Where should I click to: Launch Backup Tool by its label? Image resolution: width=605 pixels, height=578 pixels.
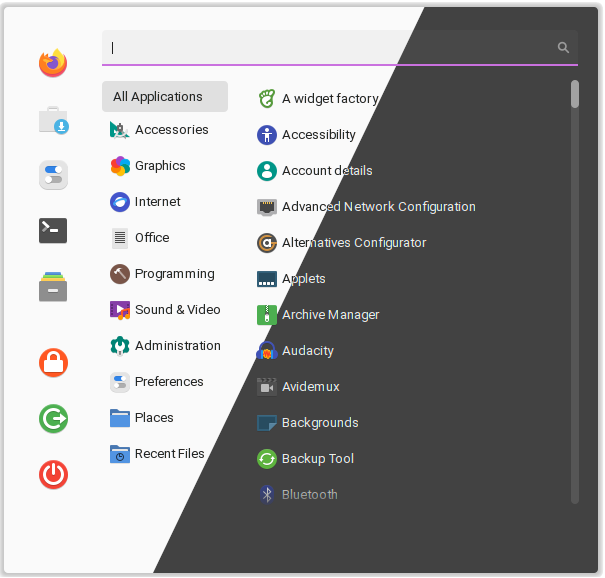pos(318,459)
